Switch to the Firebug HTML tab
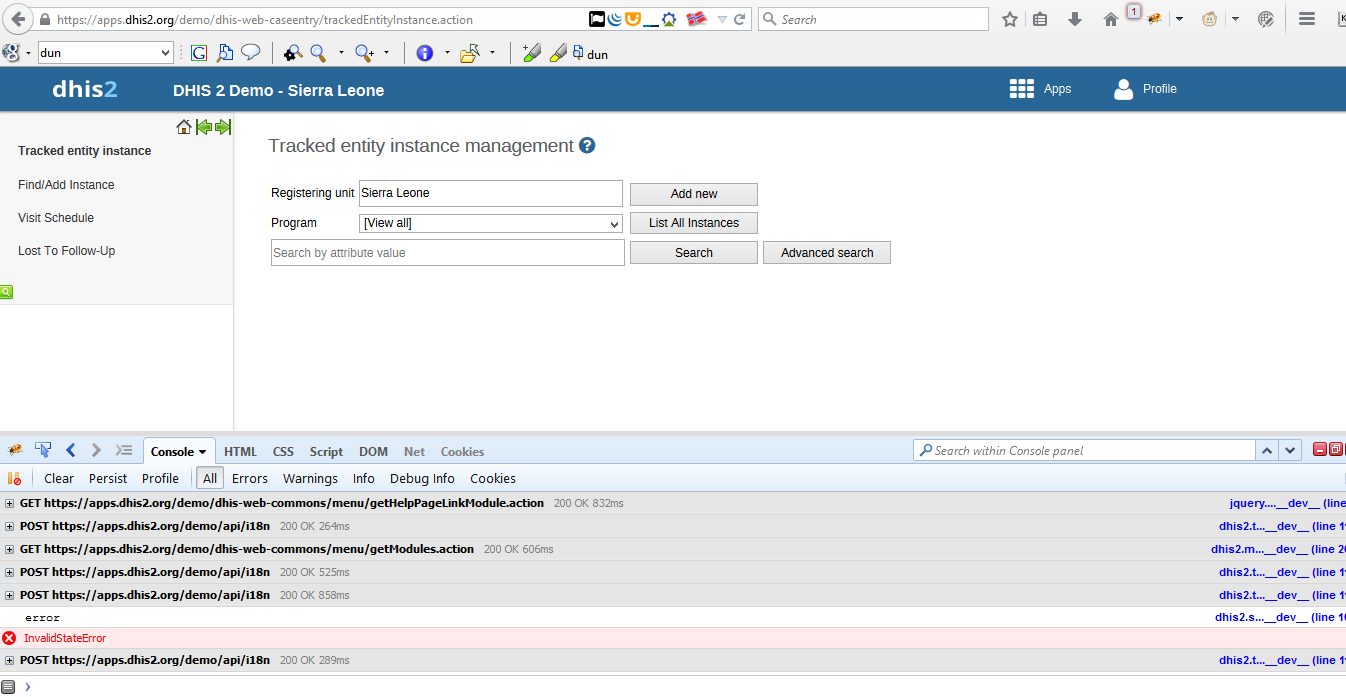Screen dimensions: 1346x697 [x=240, y=452]
